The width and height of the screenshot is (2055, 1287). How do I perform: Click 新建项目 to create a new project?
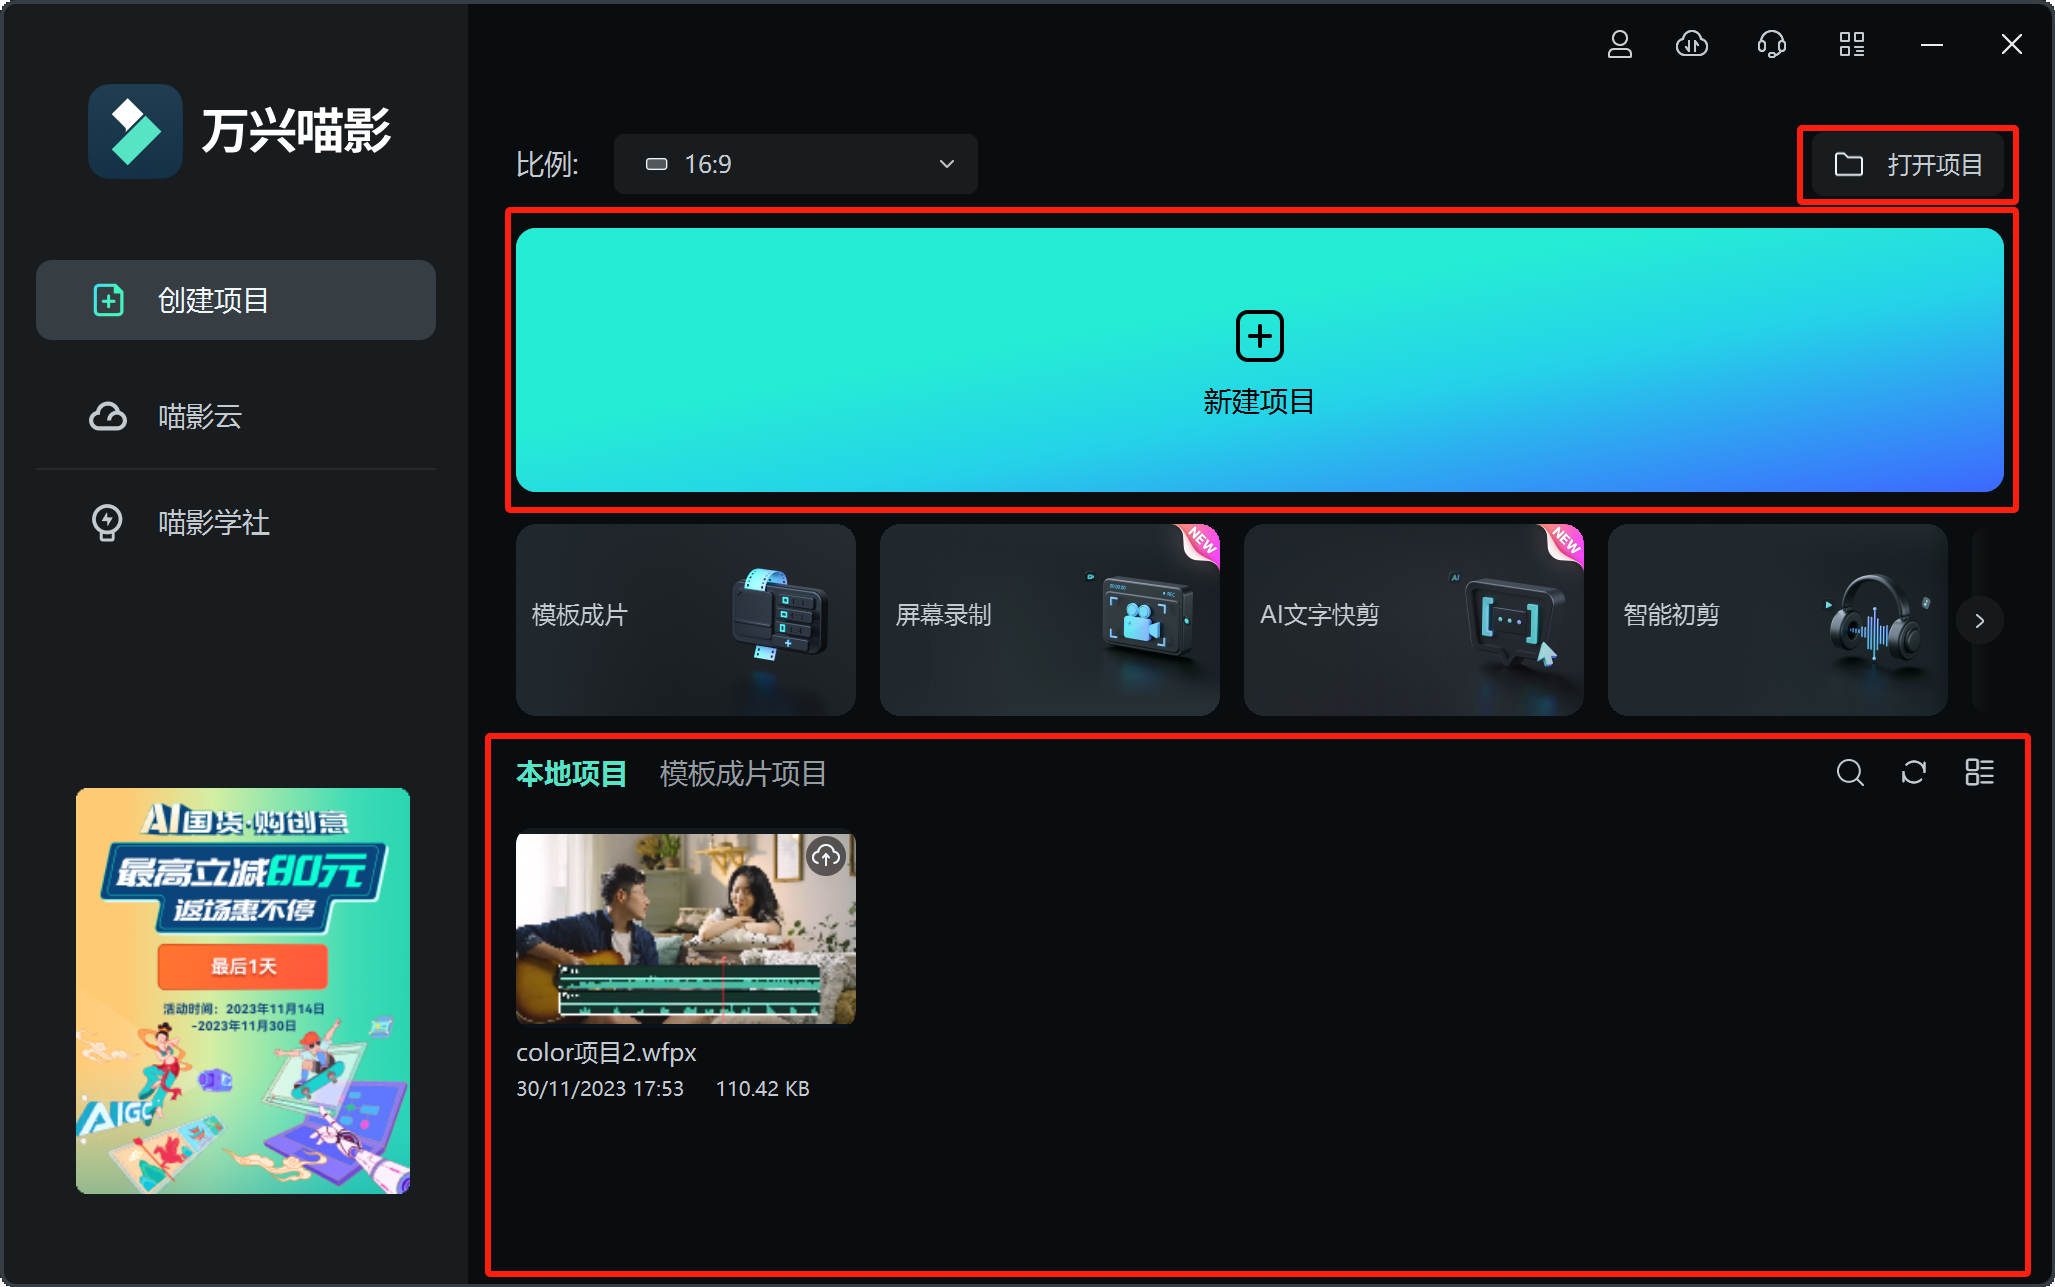[x=1258, y=360]
